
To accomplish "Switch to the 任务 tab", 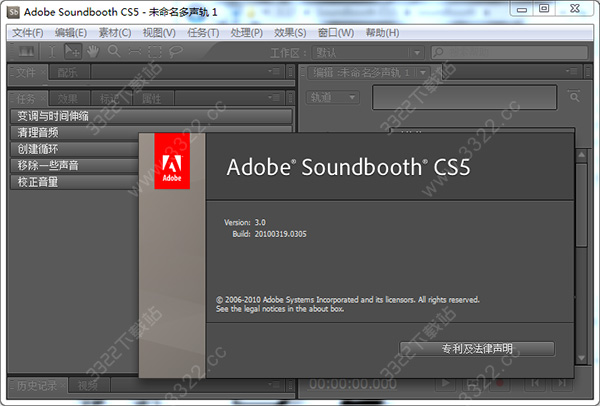I will (26, 99).
